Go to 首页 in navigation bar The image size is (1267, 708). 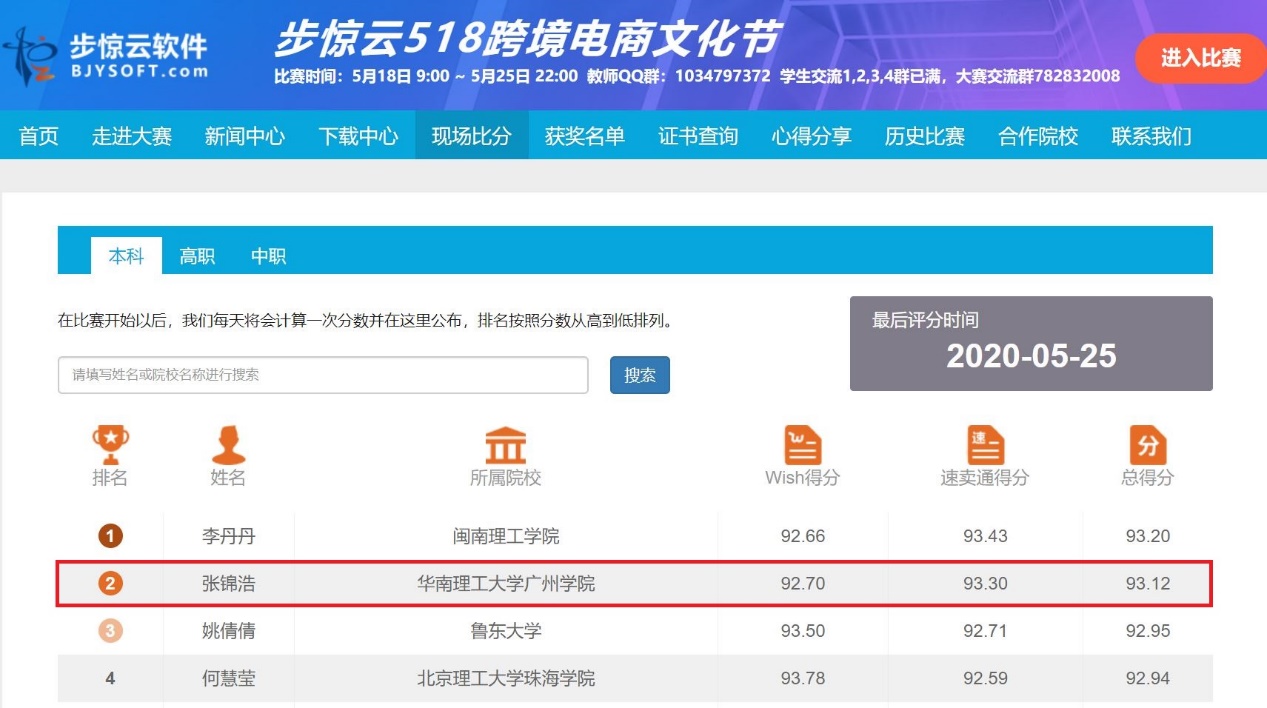coord(39,136)
